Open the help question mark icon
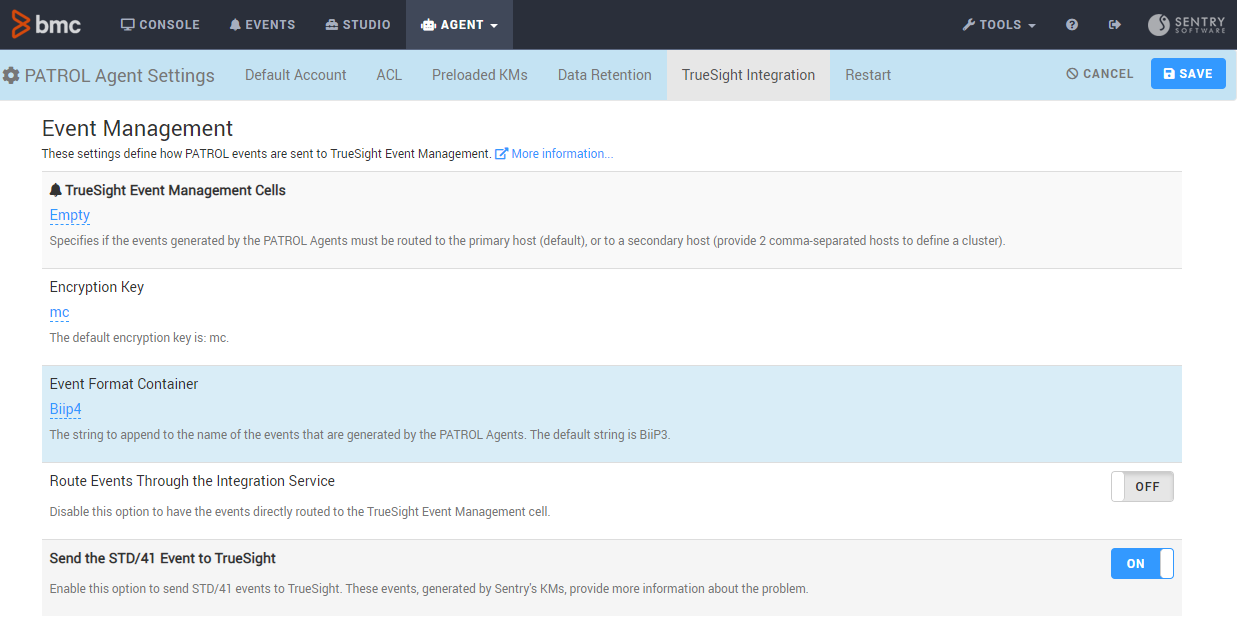The height and width of the screenshot is (626, 1237). click(x=1072, y=25)
